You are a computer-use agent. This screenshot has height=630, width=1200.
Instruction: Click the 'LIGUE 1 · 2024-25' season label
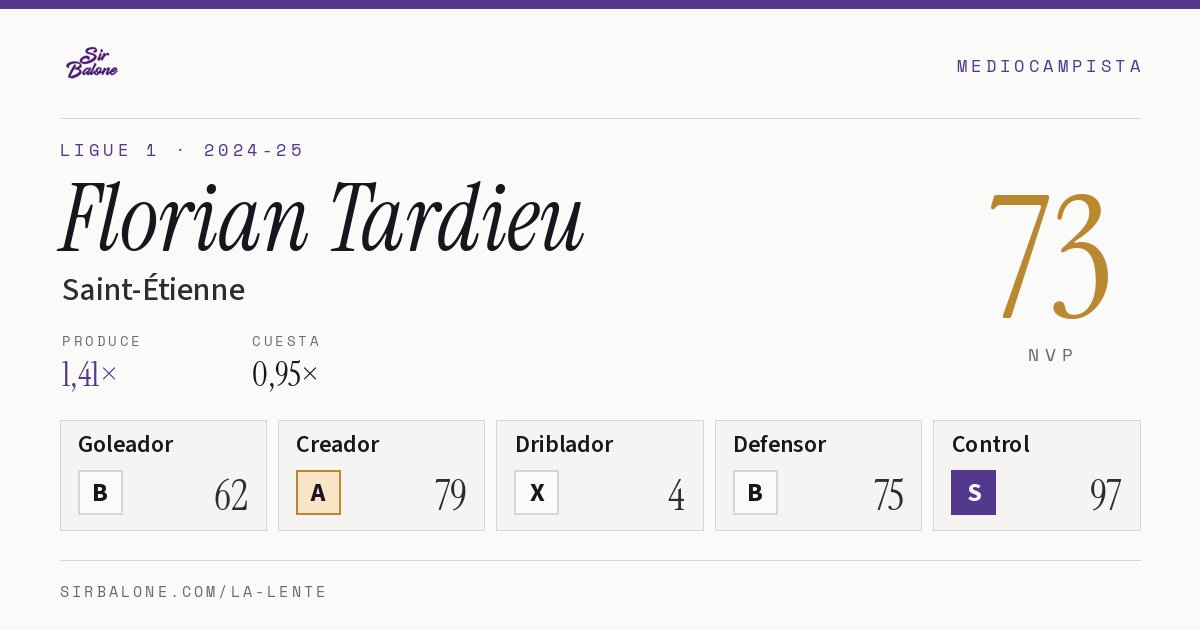click(x=182, y=150)
